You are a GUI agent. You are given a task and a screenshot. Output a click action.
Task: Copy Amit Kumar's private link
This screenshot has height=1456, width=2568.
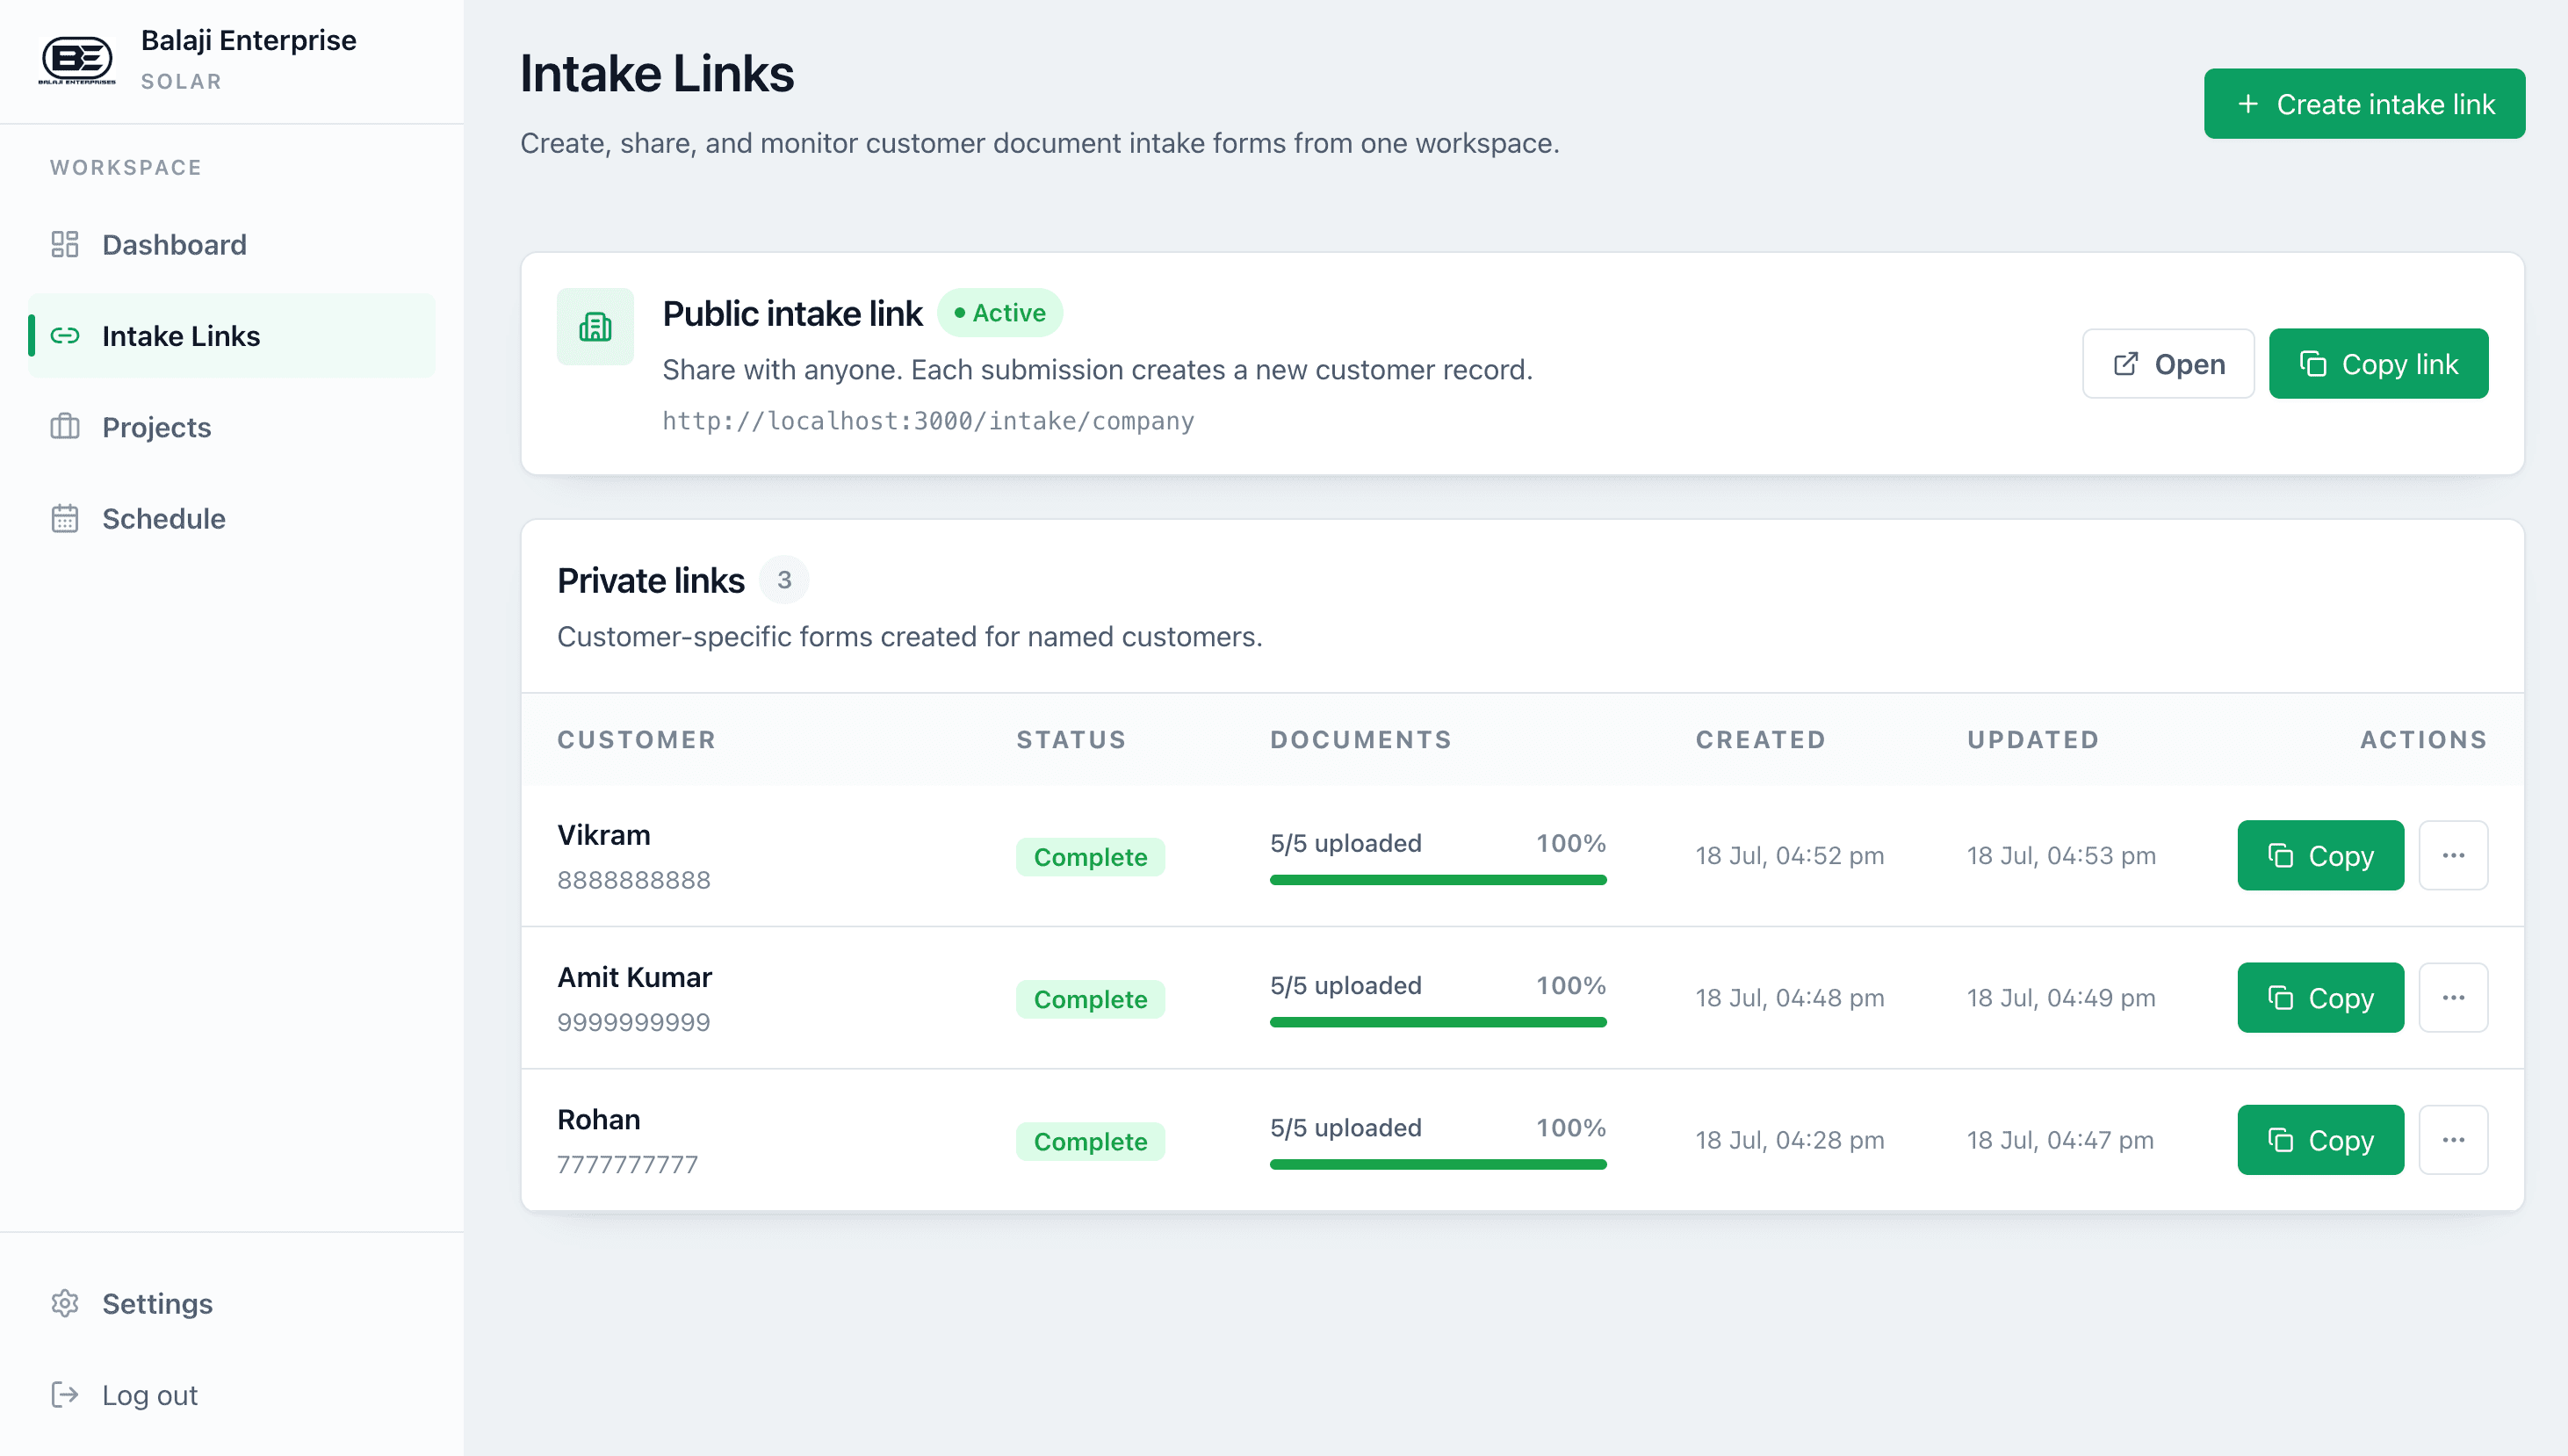click(2320, 998)
